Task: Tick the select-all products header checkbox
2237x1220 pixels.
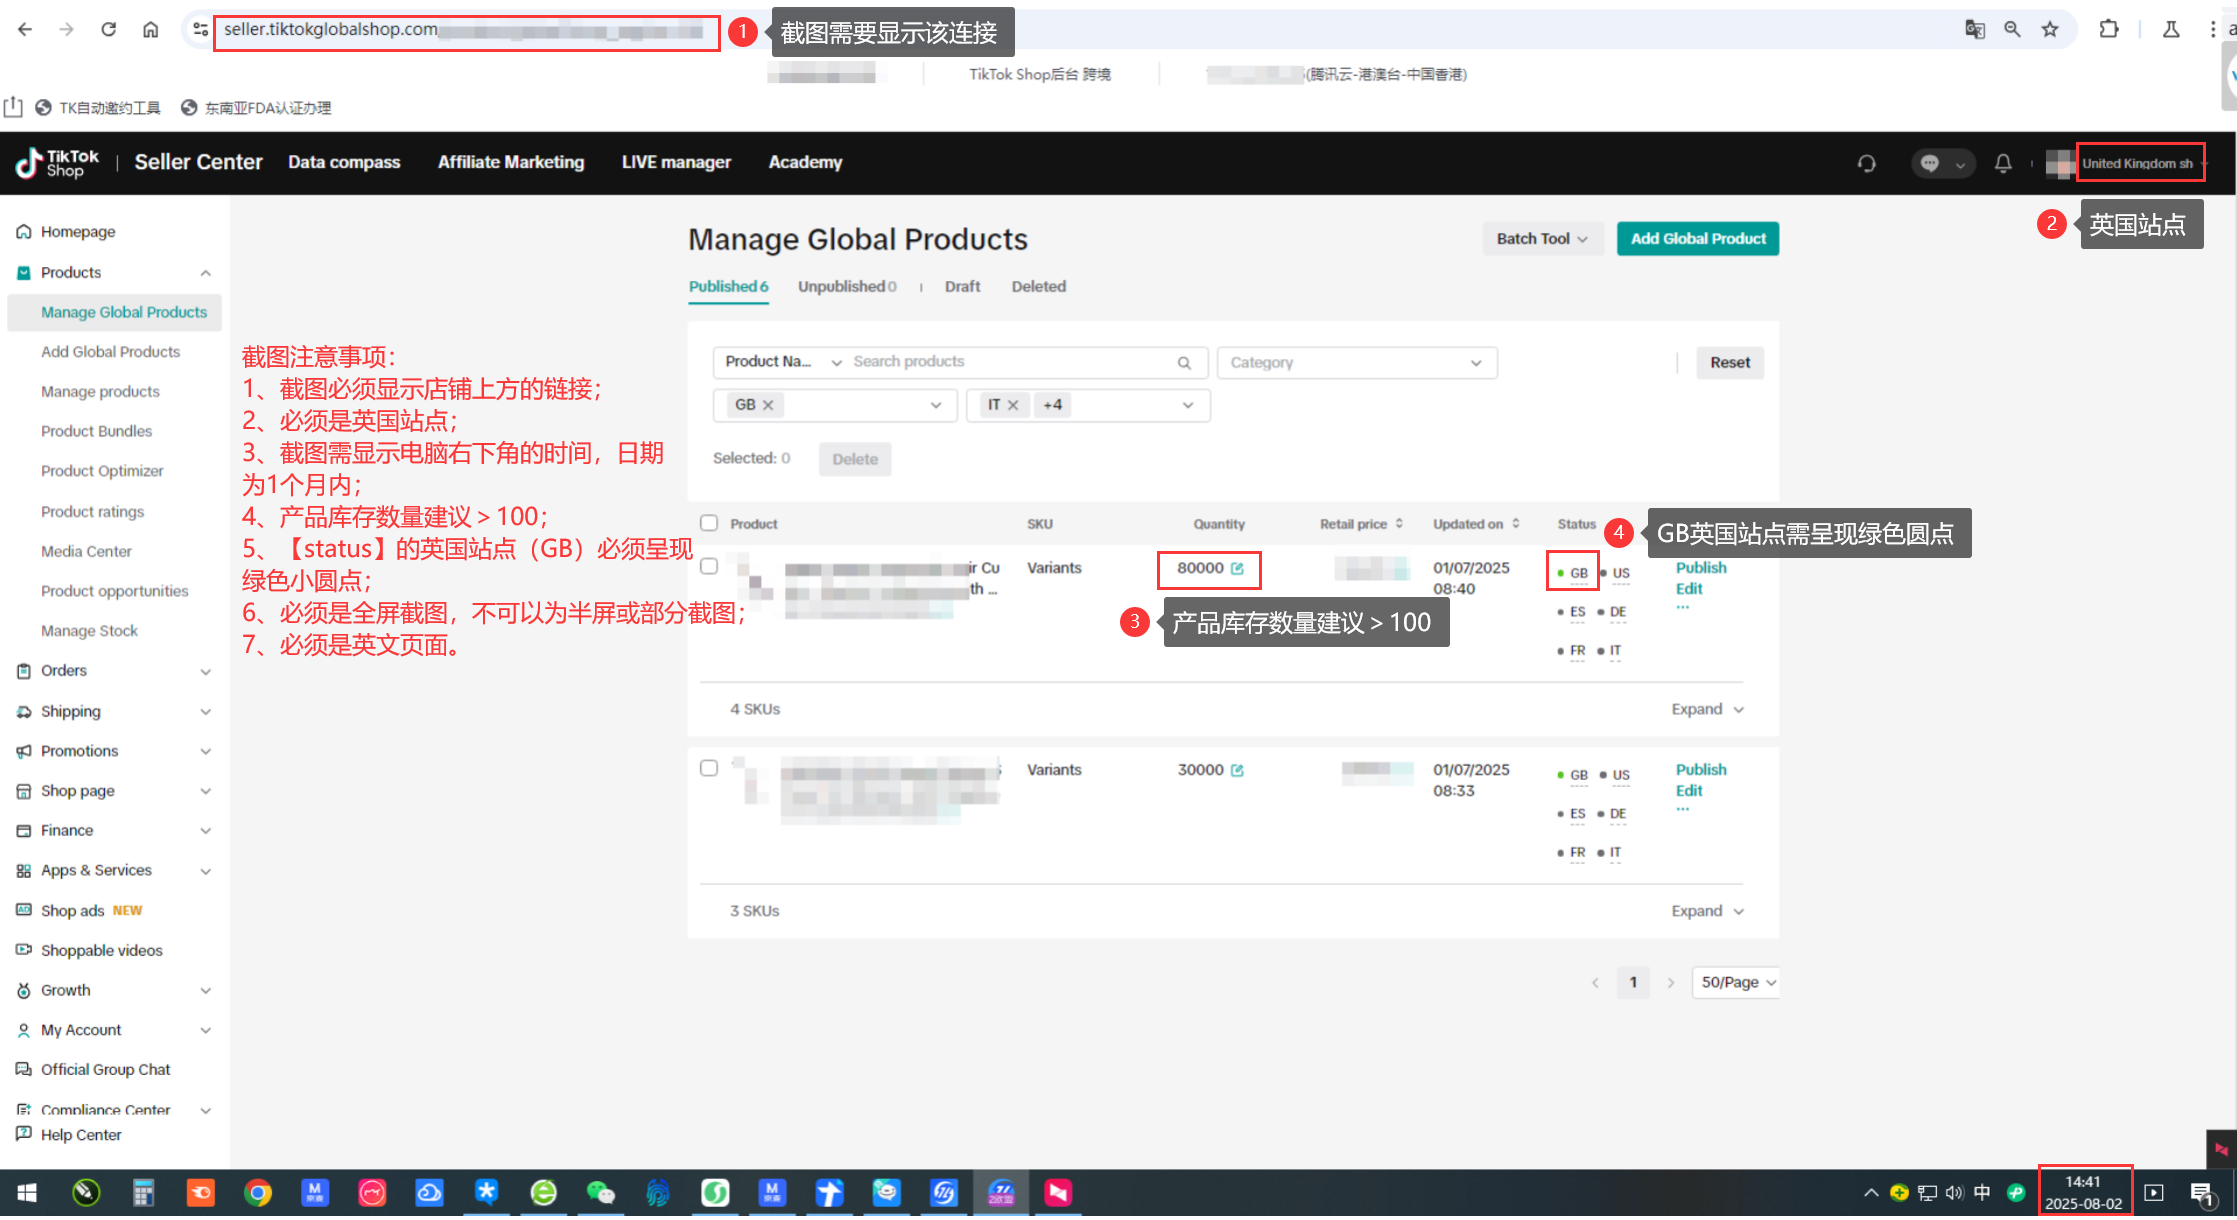Action: 709,523
